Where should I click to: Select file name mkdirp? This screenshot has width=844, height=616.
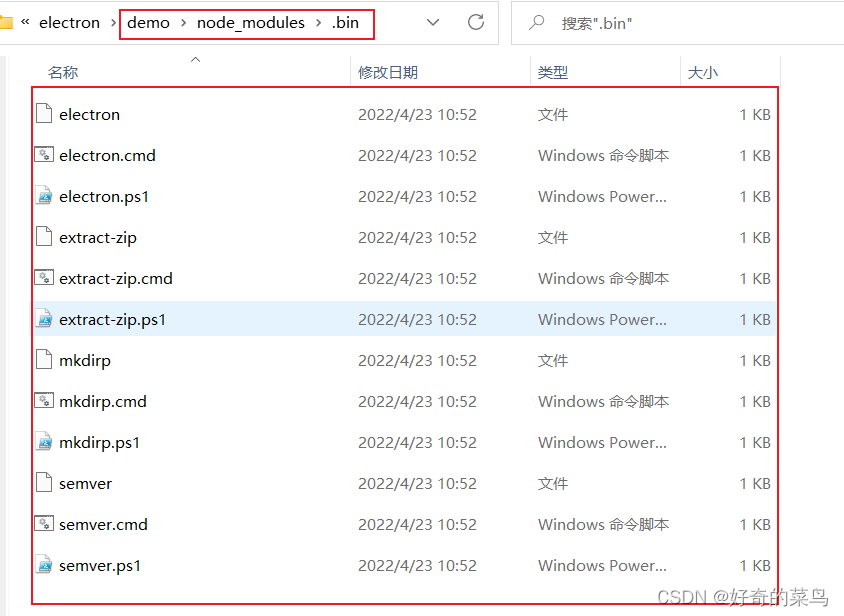85,360
